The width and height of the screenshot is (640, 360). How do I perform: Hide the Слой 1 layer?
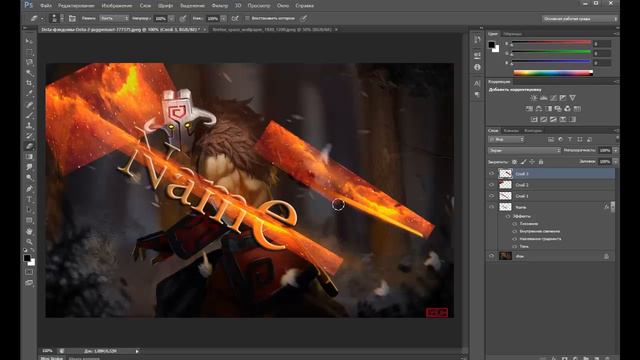(x=491, y=196)
